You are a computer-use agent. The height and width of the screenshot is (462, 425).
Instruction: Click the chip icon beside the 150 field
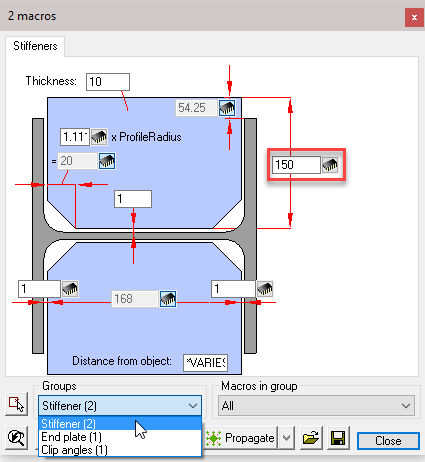pos(330,165)
